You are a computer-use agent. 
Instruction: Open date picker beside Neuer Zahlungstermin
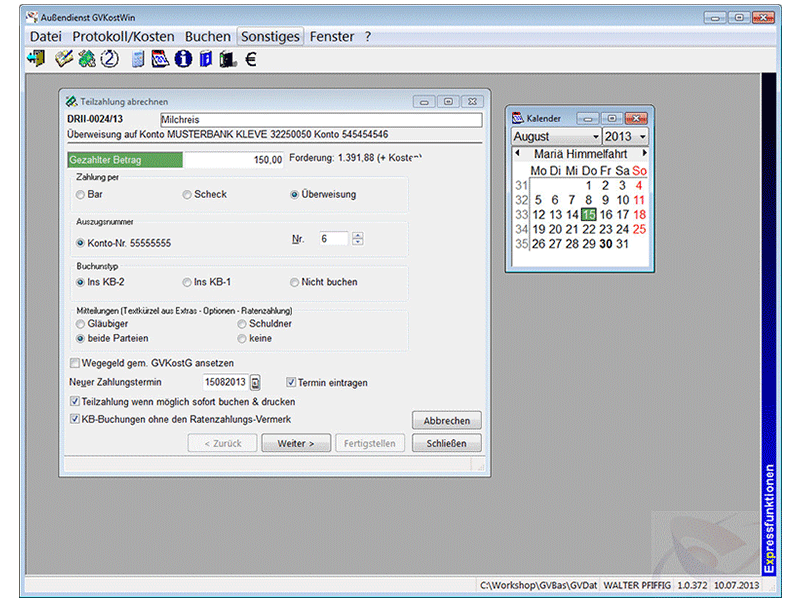point(255,382)
